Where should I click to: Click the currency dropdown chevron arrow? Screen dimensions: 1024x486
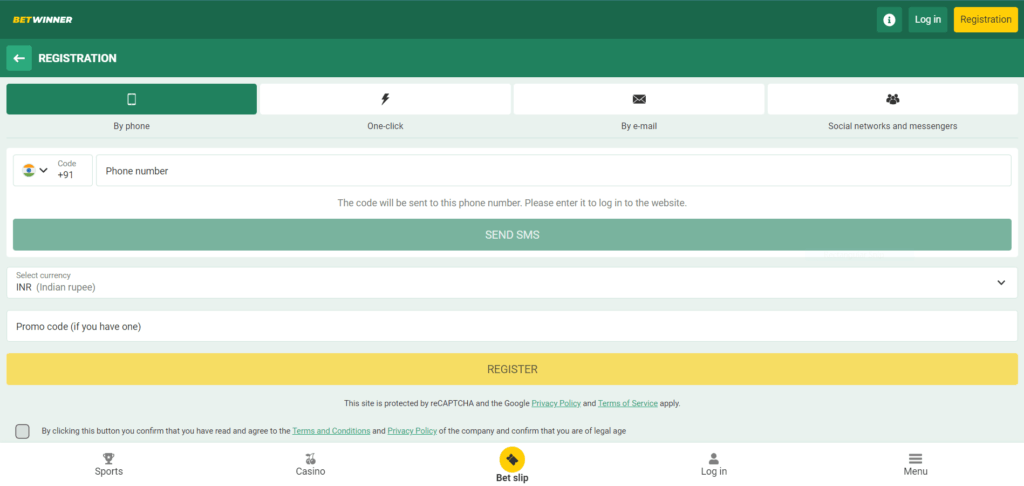tap(1001, 283)
